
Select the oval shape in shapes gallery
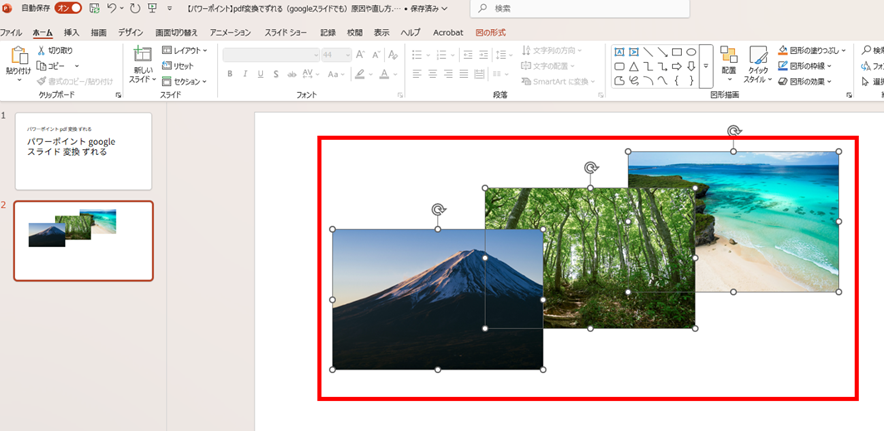(x=691, y=52)
